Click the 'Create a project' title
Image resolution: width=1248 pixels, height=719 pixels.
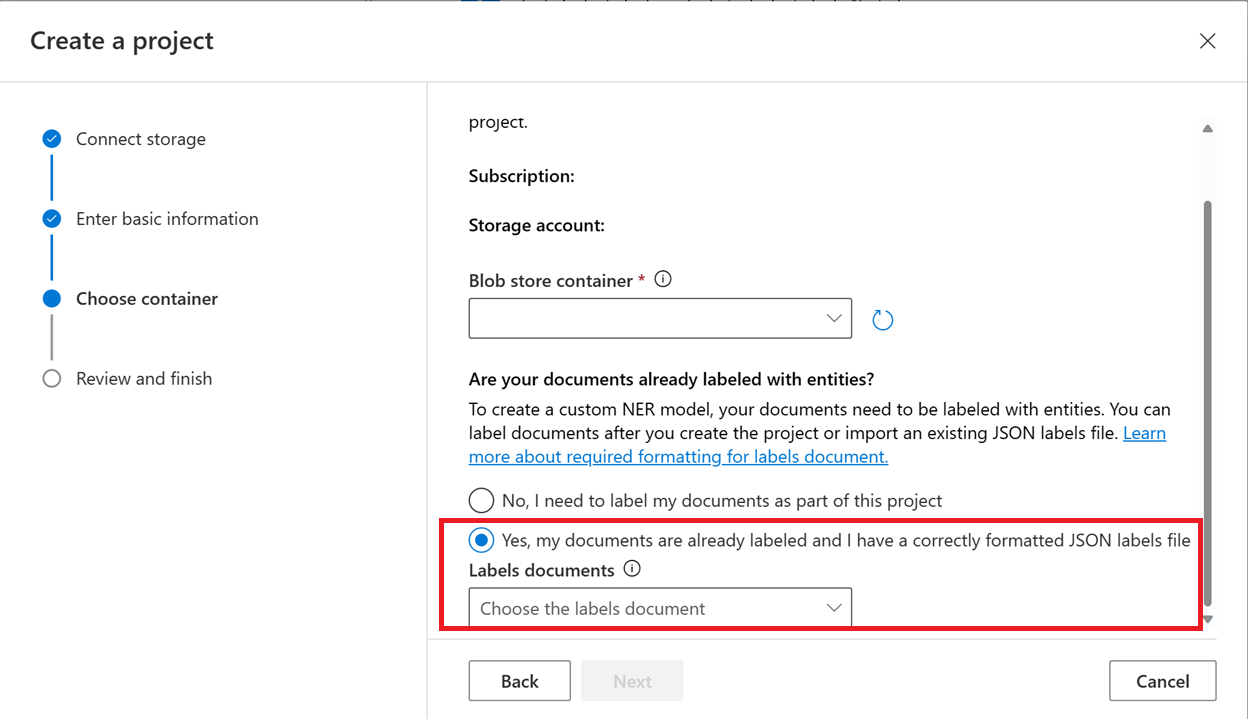[x=122, y=41]
